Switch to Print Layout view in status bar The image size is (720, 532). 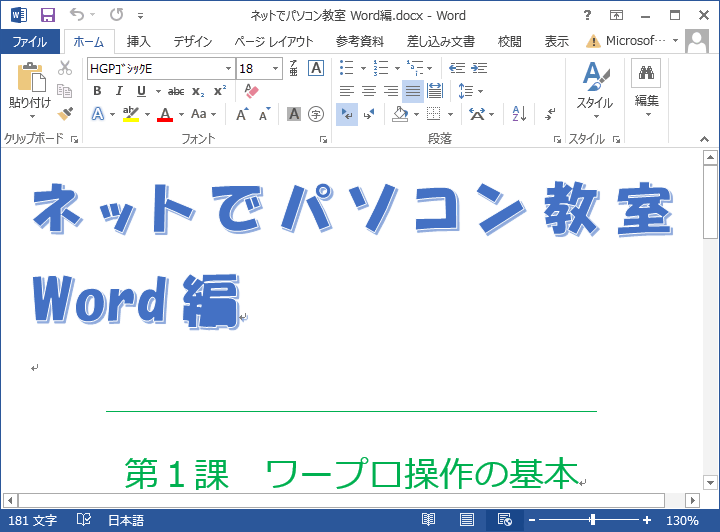pos(467,520)
